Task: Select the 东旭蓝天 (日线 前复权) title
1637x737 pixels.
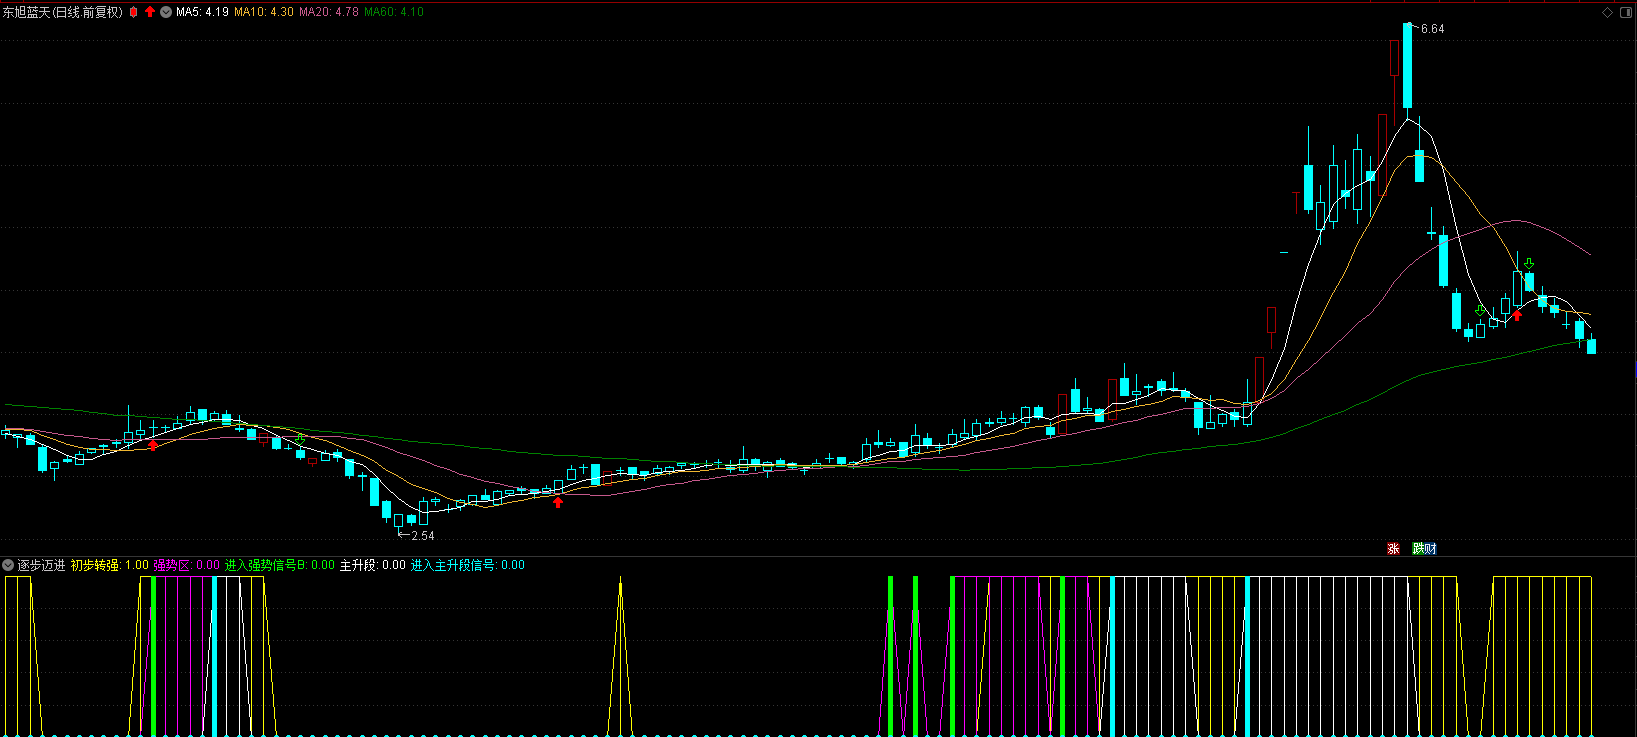Action: [63, 12]
